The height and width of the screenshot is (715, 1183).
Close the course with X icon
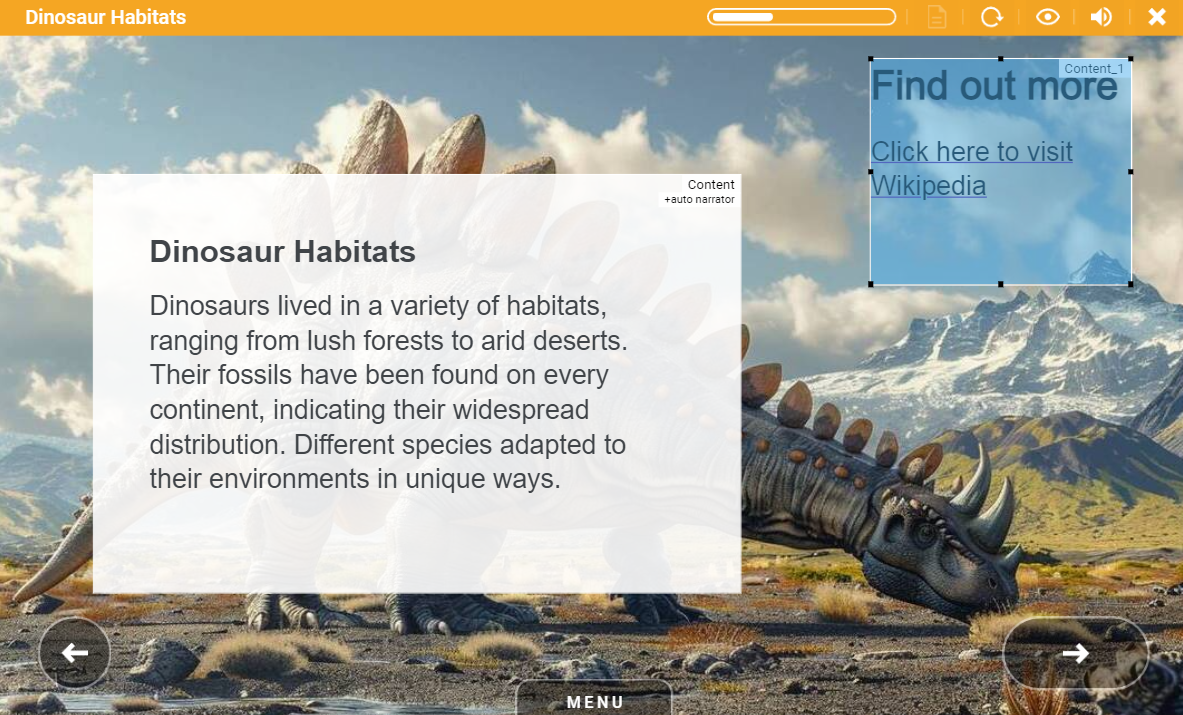pyautogui.click(x=1157, y=17)
